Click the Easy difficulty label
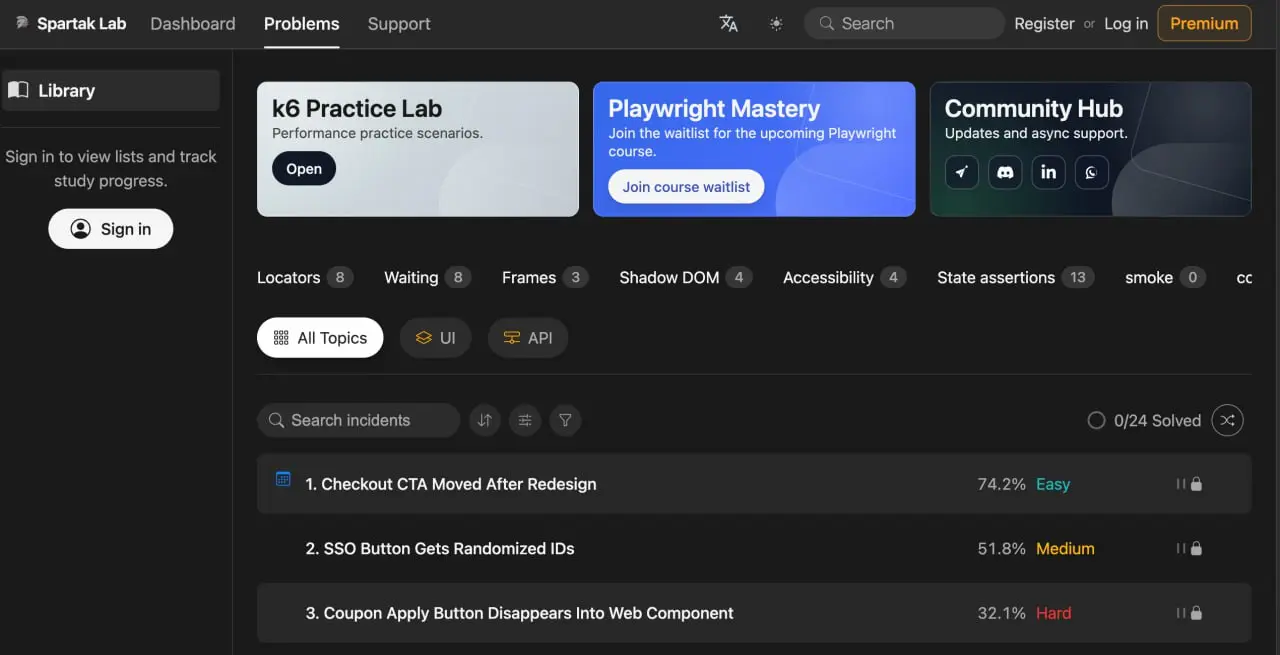The height and width of the screenshot is (655, 1280). (1053, 484)
